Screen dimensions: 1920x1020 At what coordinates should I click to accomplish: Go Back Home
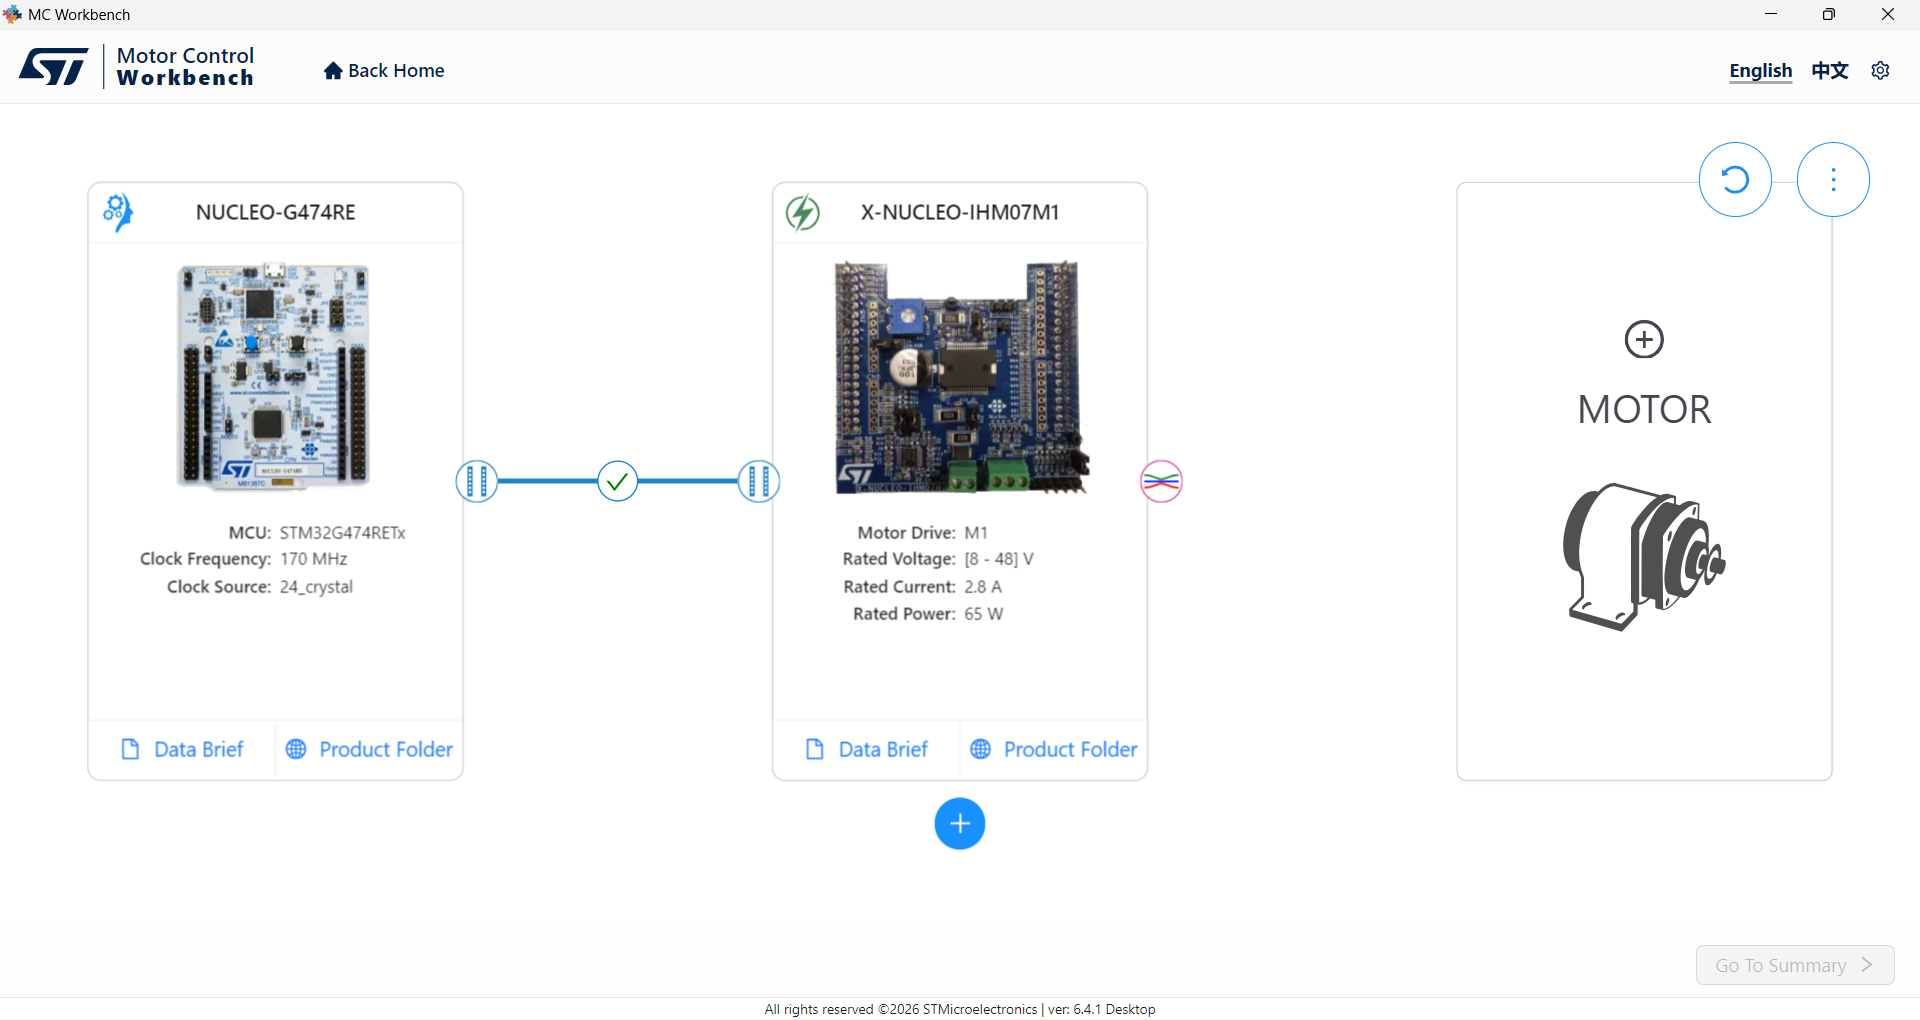click(x=384, y=71)
